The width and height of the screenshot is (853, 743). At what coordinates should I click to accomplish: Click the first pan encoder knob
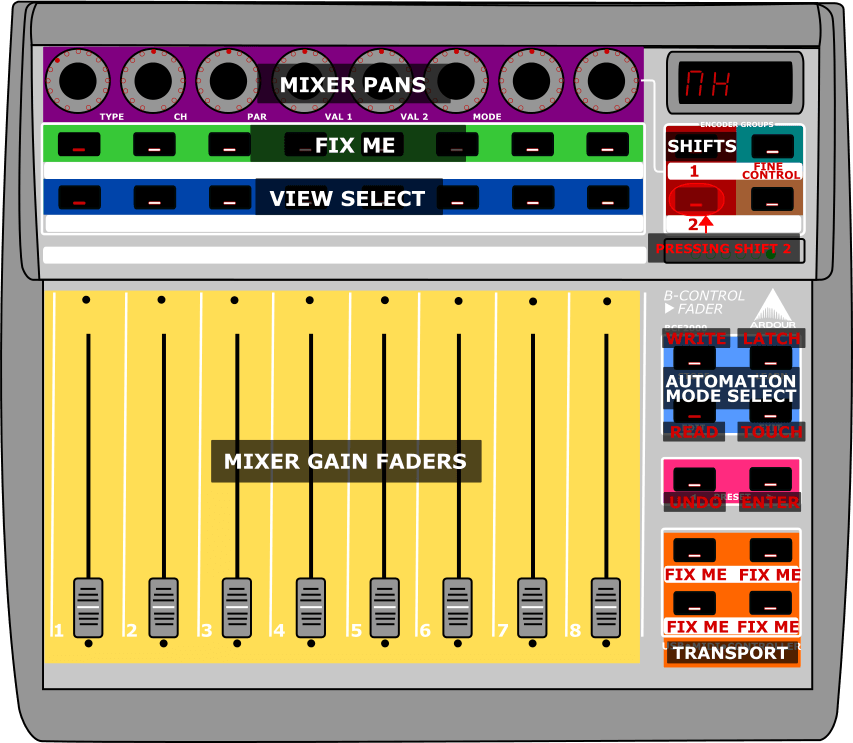pyautogui.click(x=77, y=81)
